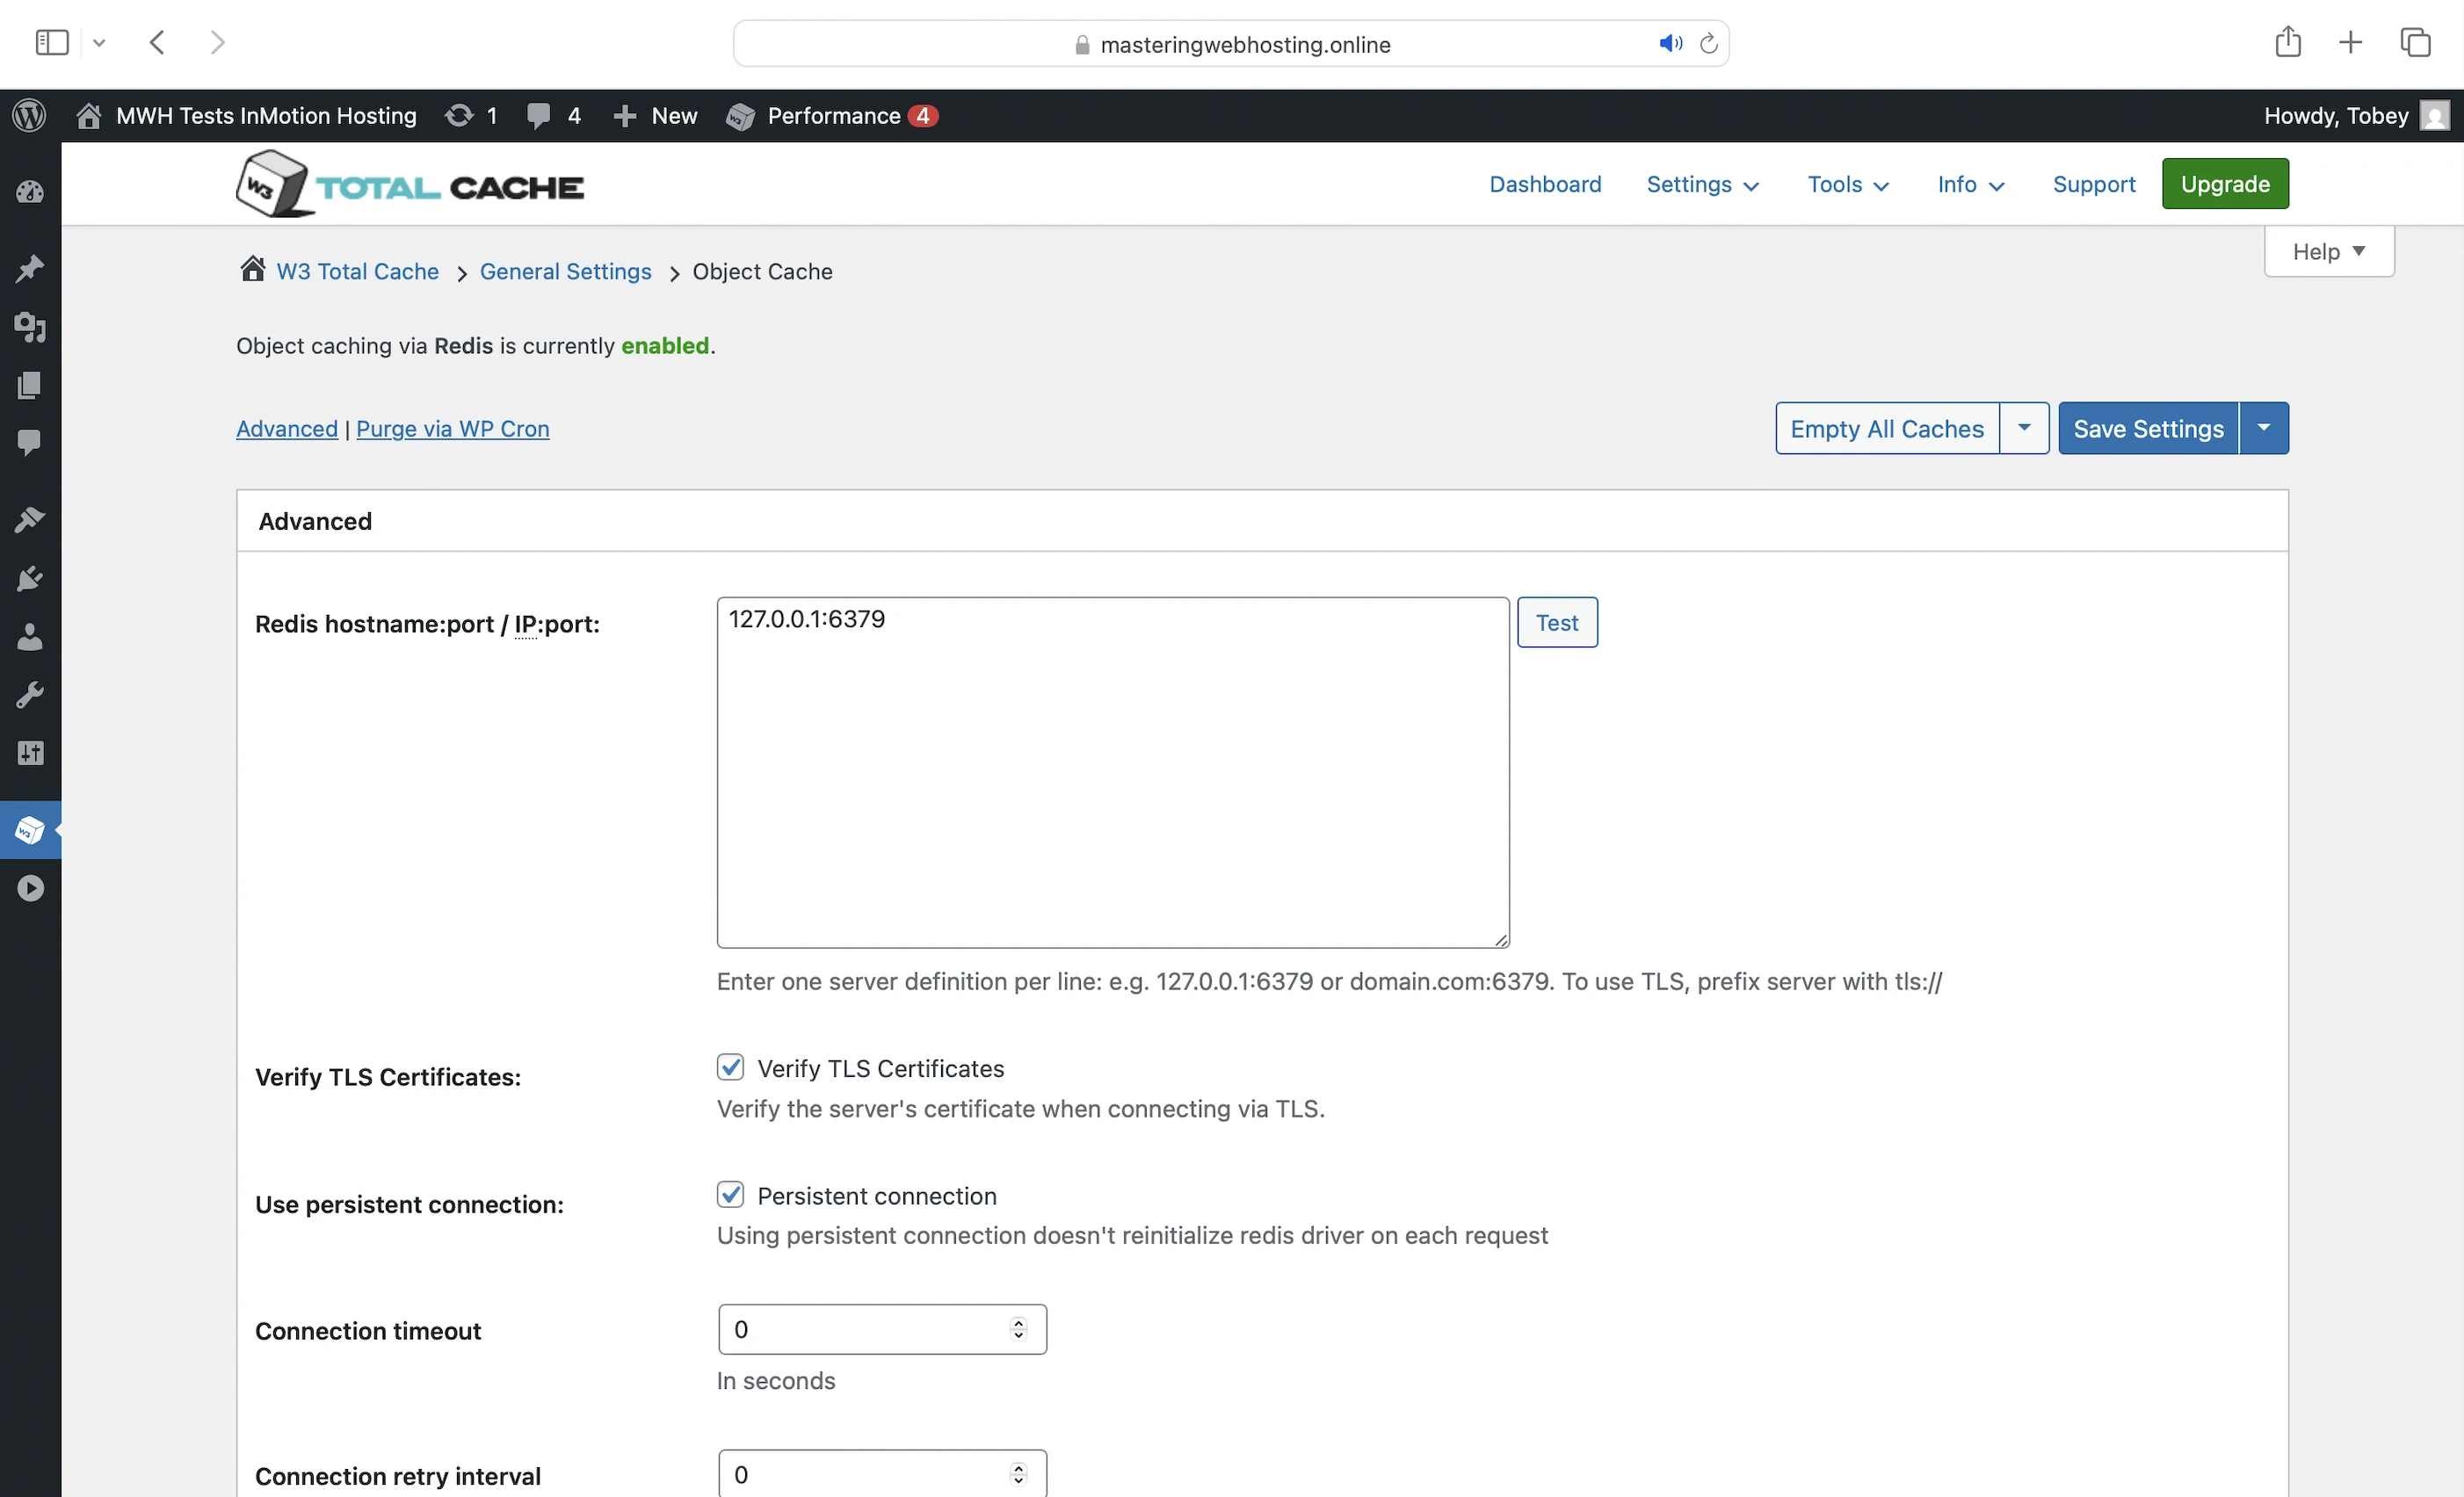This screenshot has width=2464, height=1497.
Task: Open the Tools menu in header
Action: click(x=1847, y=184)
